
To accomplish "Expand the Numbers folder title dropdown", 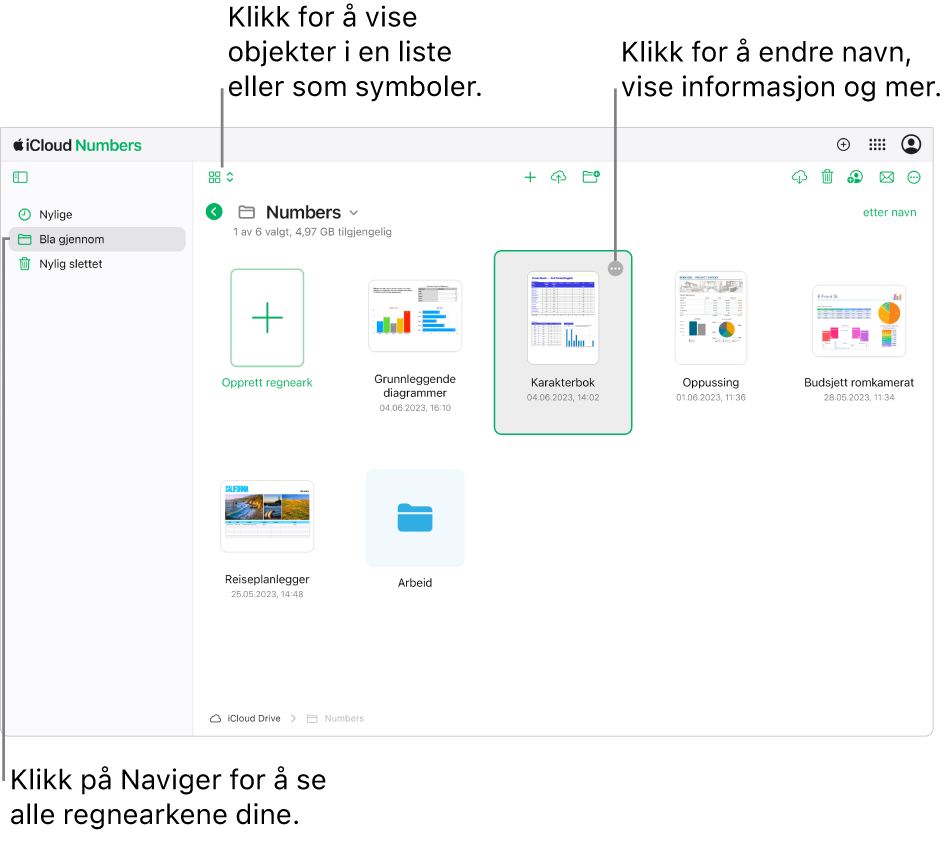I will tap(354, 213).
